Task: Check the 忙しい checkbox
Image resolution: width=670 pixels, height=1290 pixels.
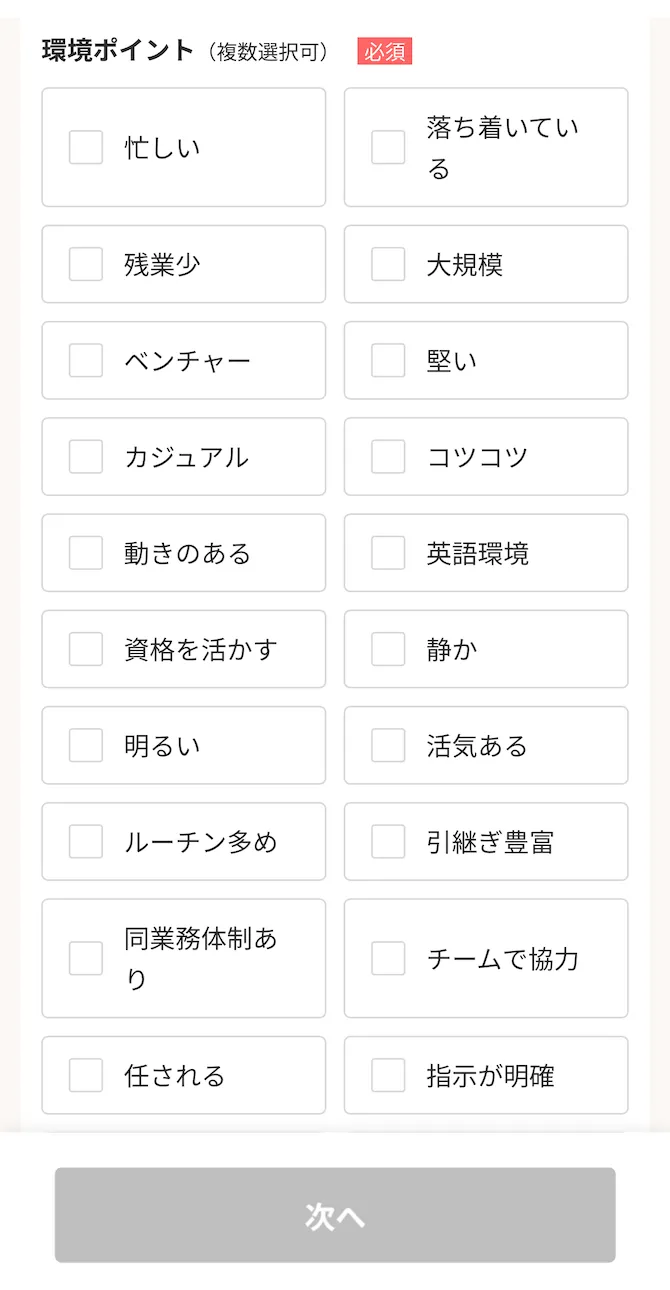Action: (x=85, y=147)
